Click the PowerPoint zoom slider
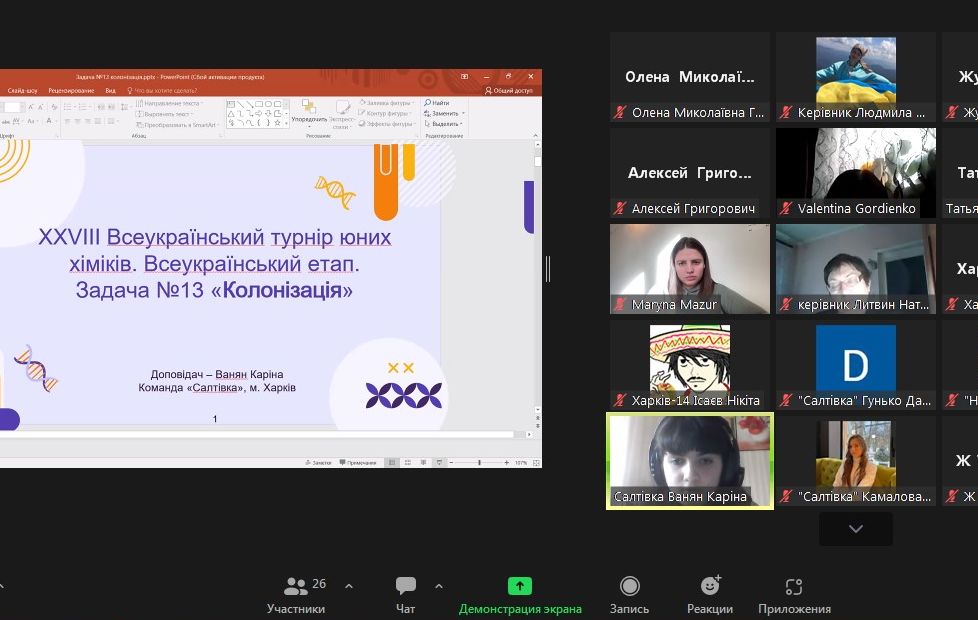Screen dimensions: 978x620 479,463
